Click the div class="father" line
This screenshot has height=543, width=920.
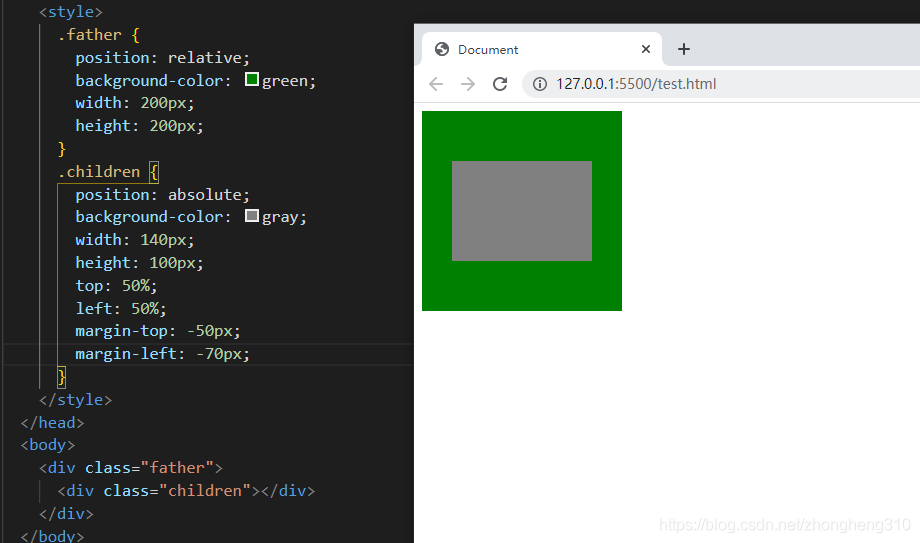click(131, 468)
